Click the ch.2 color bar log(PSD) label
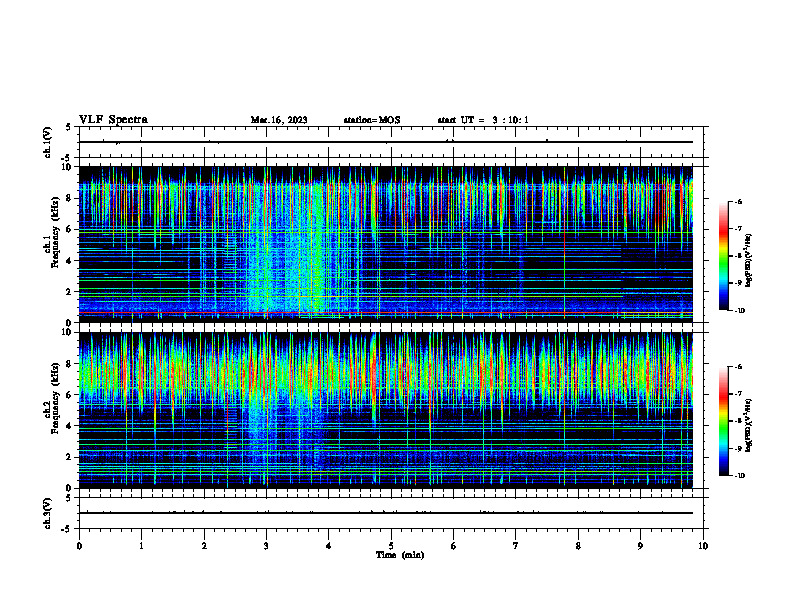This screenshot has height=612, width=792. pos(749,425)
